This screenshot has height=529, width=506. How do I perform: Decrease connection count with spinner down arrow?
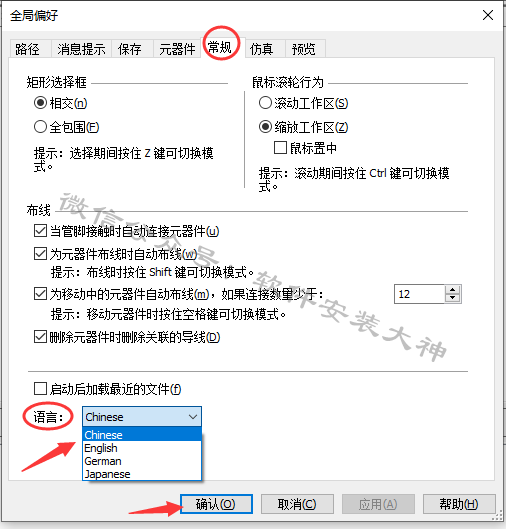(x=452, y=298)
